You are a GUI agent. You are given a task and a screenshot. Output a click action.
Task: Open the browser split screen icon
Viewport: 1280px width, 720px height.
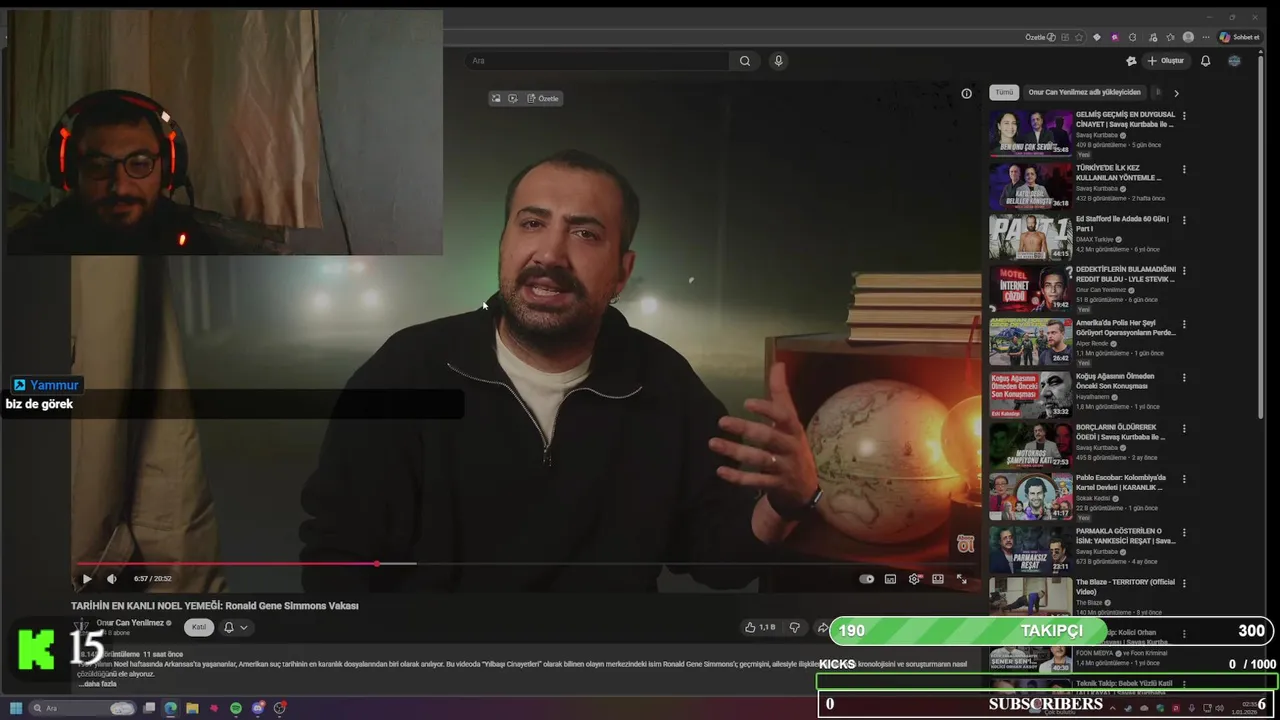(1064, 37)
